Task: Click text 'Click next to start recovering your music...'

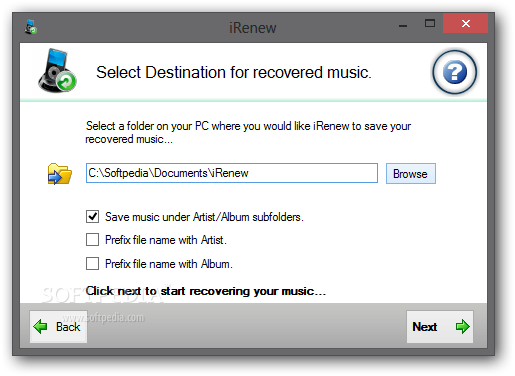Action: tap(206, 291)
